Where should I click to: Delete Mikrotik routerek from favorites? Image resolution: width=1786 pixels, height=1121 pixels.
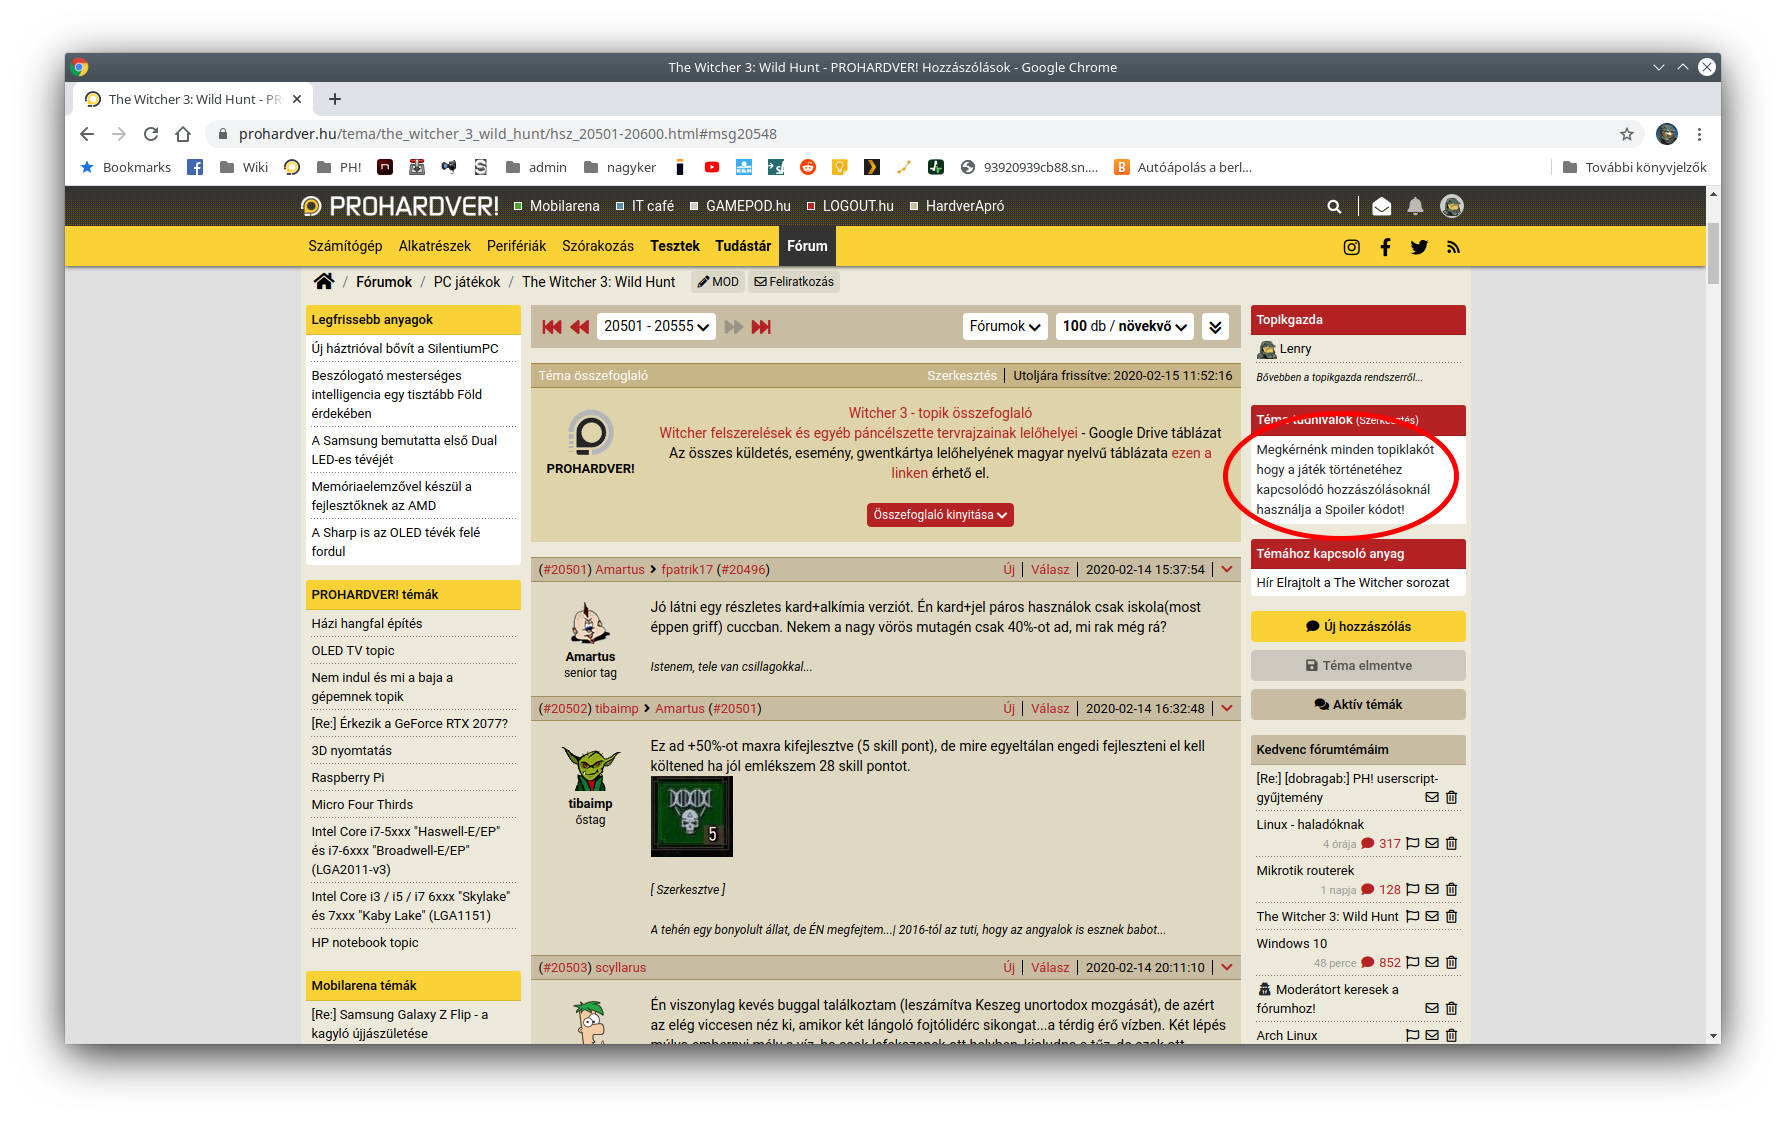(x=1452, y=890)
